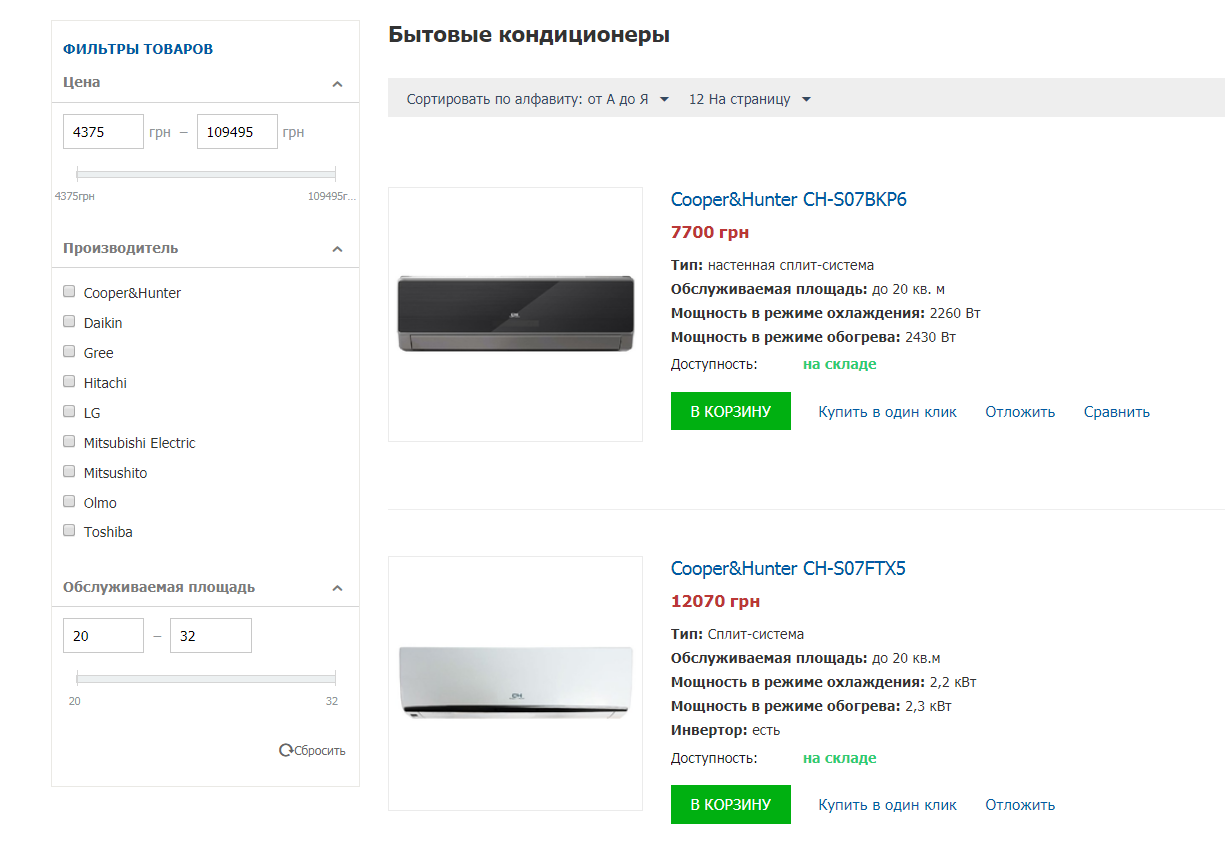Click the Cooper&Hunter manufacturer label
The image size is (1225, 850).
[x=132, y=293]
